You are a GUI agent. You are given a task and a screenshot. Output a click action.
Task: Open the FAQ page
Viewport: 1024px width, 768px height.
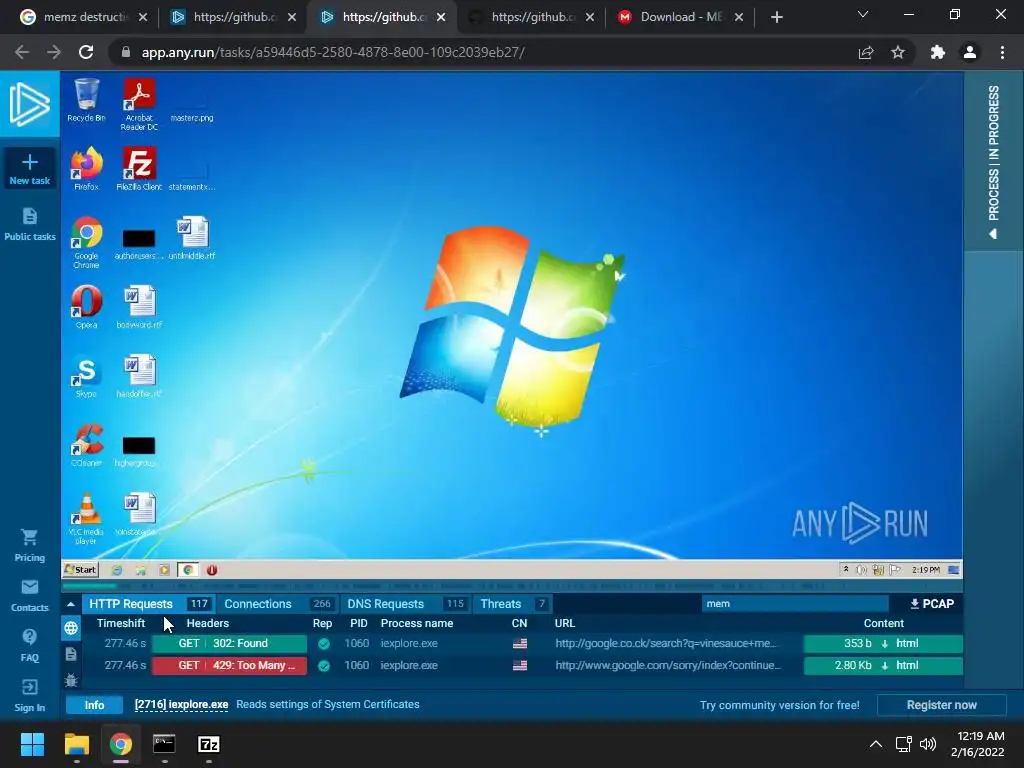(29, 646)
